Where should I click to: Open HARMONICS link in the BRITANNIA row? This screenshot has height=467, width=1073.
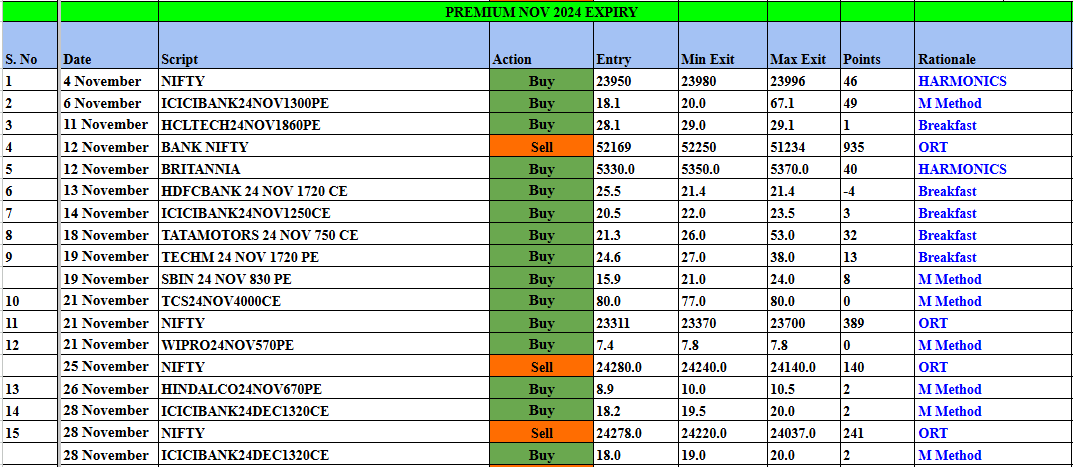pos(962,169)
